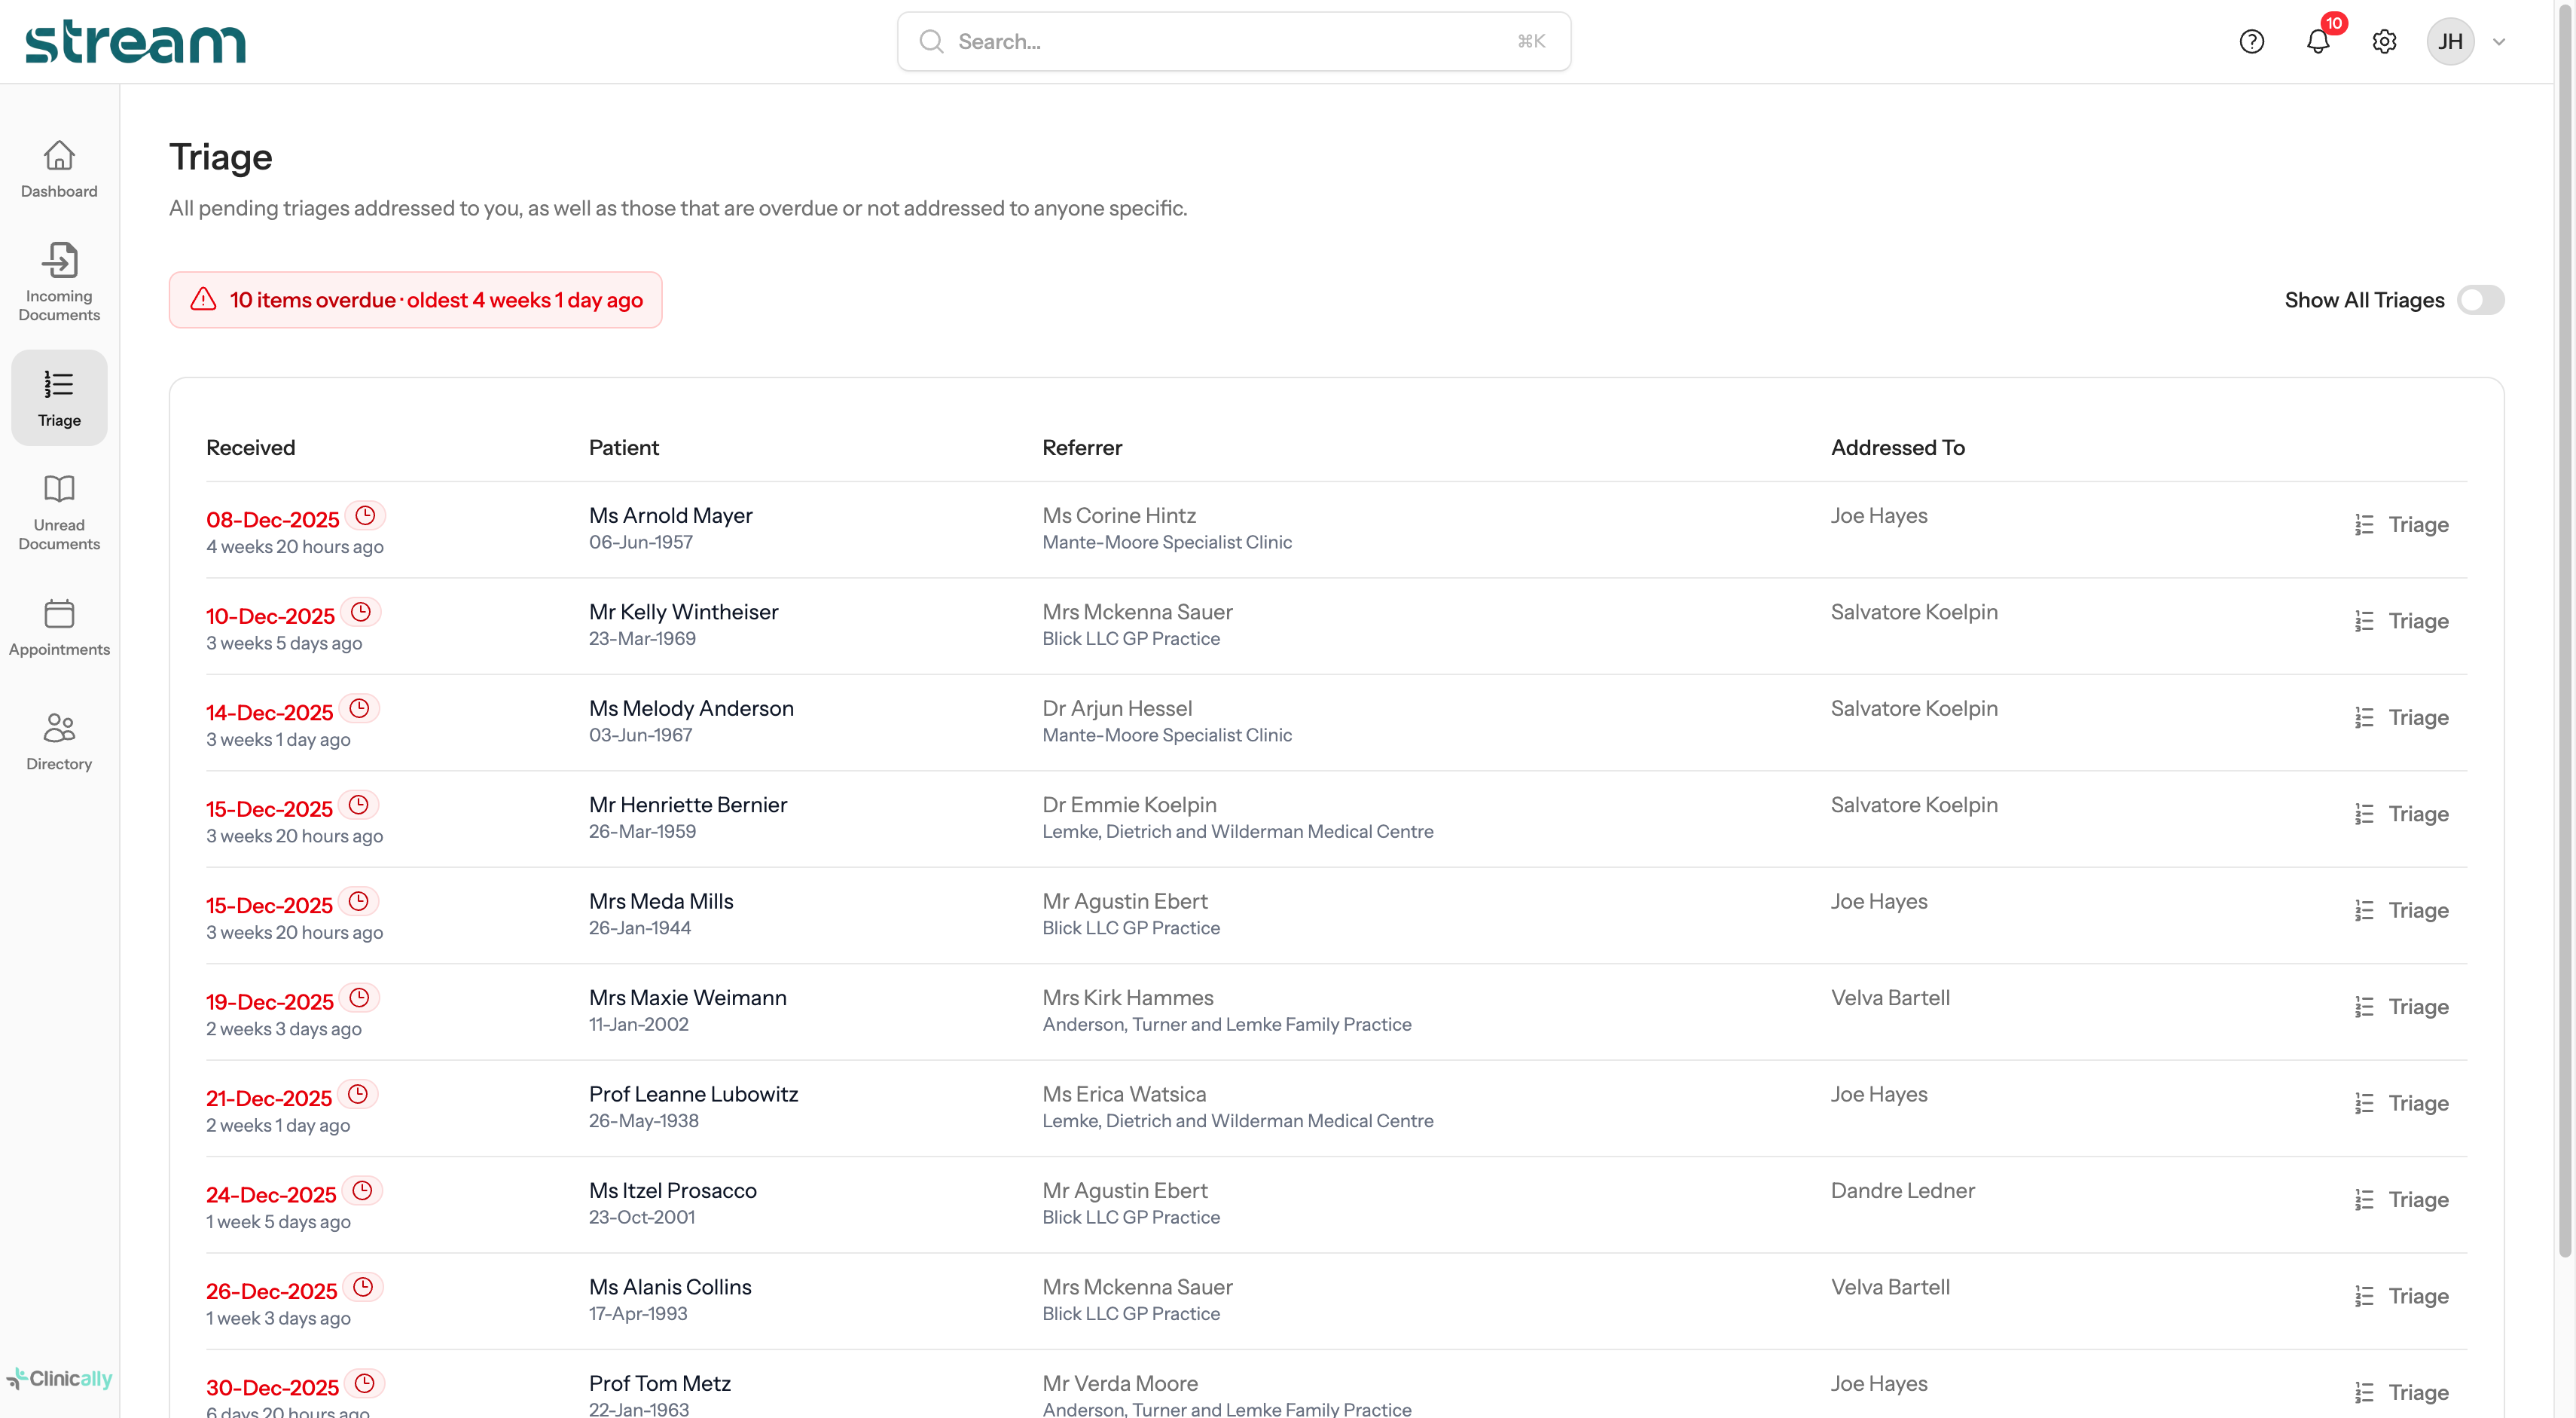
Task: Open the Directory section
Action: [58, 740]
